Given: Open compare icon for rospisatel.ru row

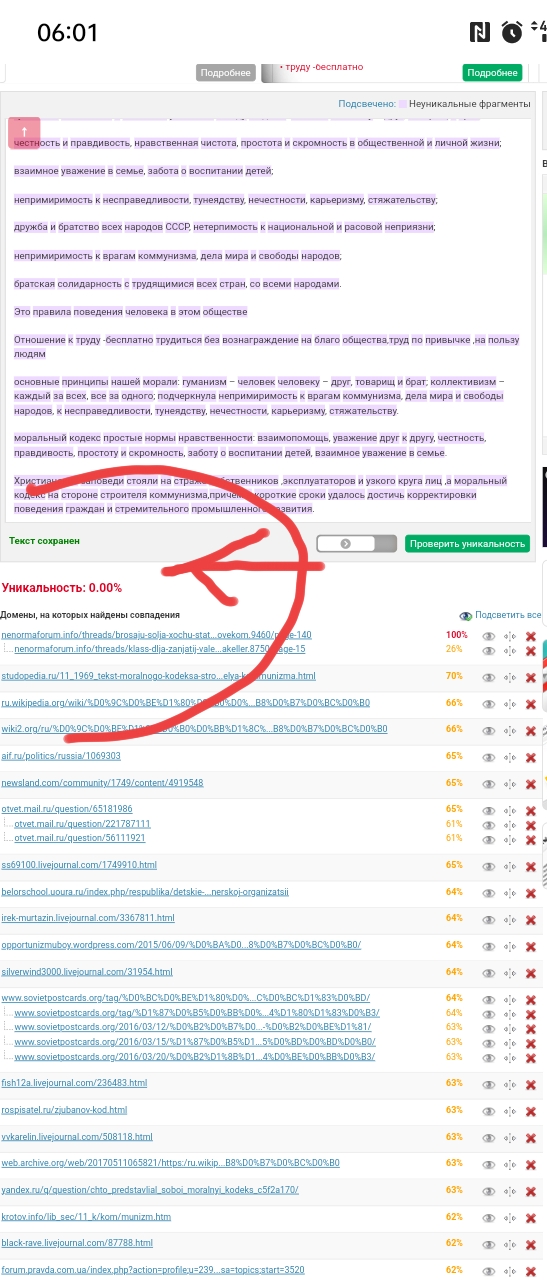Looking at the screenshot, I should coord(510,1110).
